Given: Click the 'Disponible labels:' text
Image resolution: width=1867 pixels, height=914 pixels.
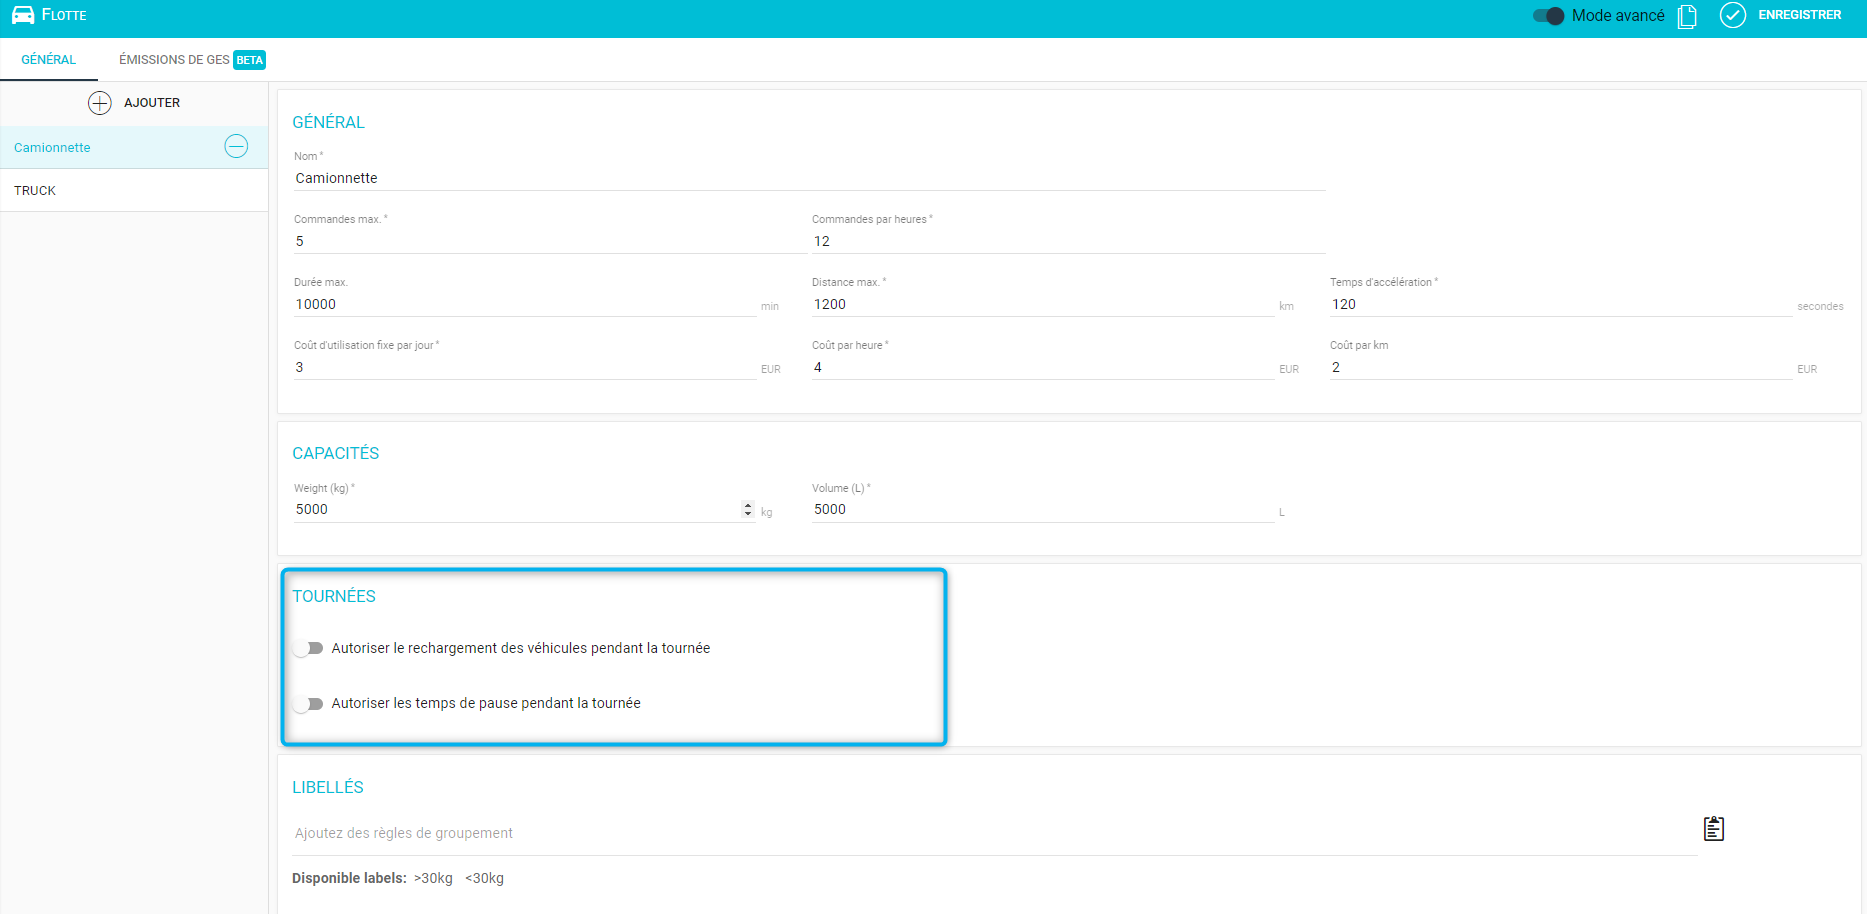Looking at the screenshot, I should coord(349,878).
